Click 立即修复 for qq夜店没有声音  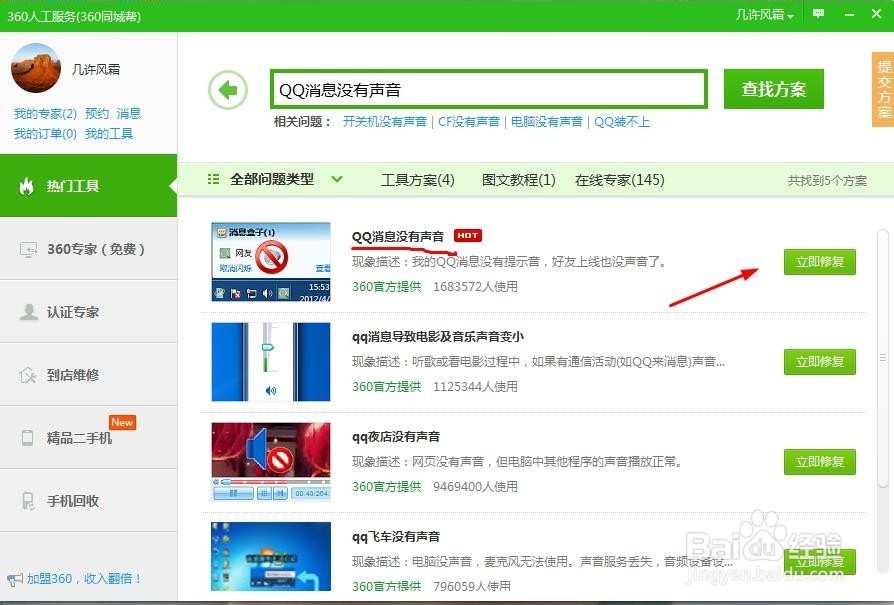click(819, 462)
